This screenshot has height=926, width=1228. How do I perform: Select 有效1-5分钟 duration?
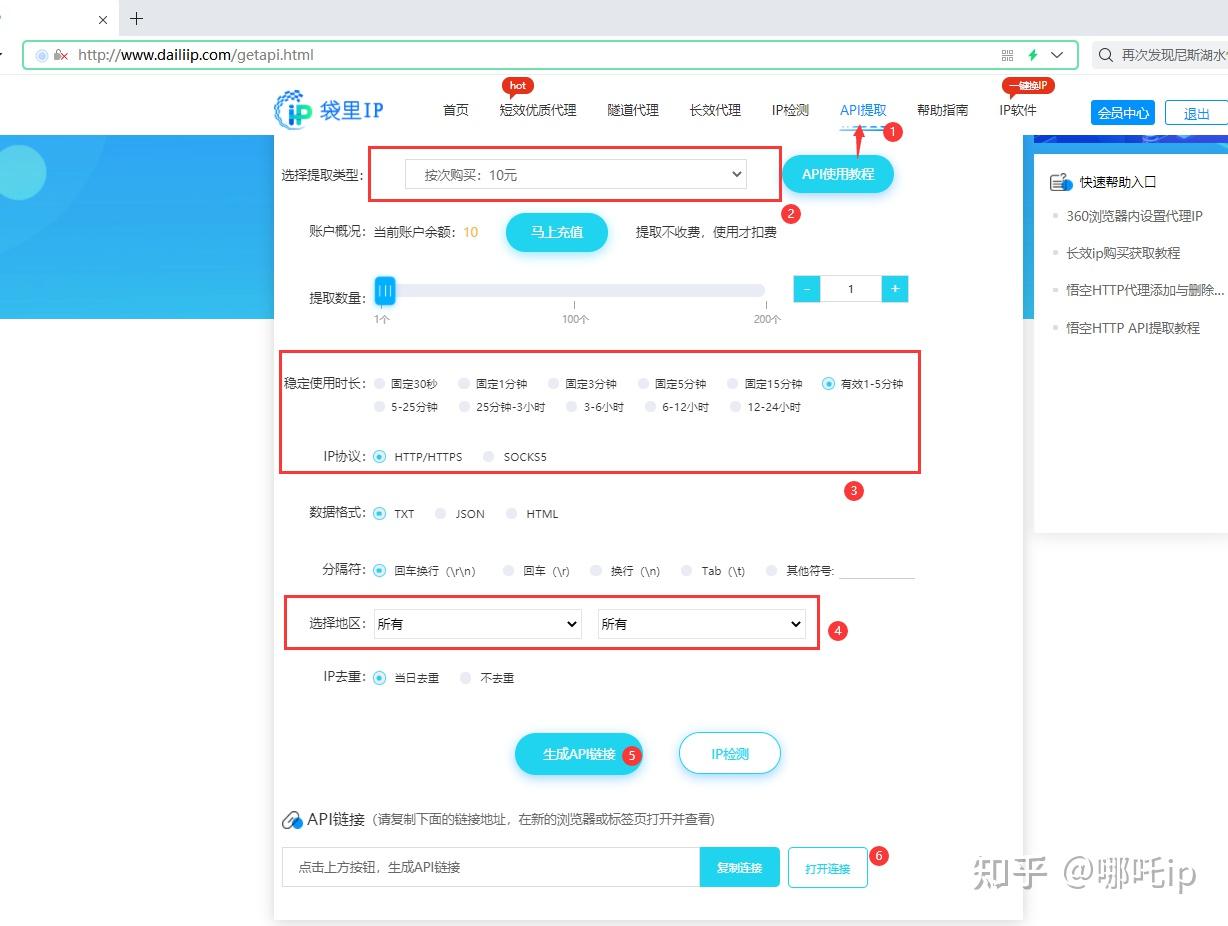(829, 383)
